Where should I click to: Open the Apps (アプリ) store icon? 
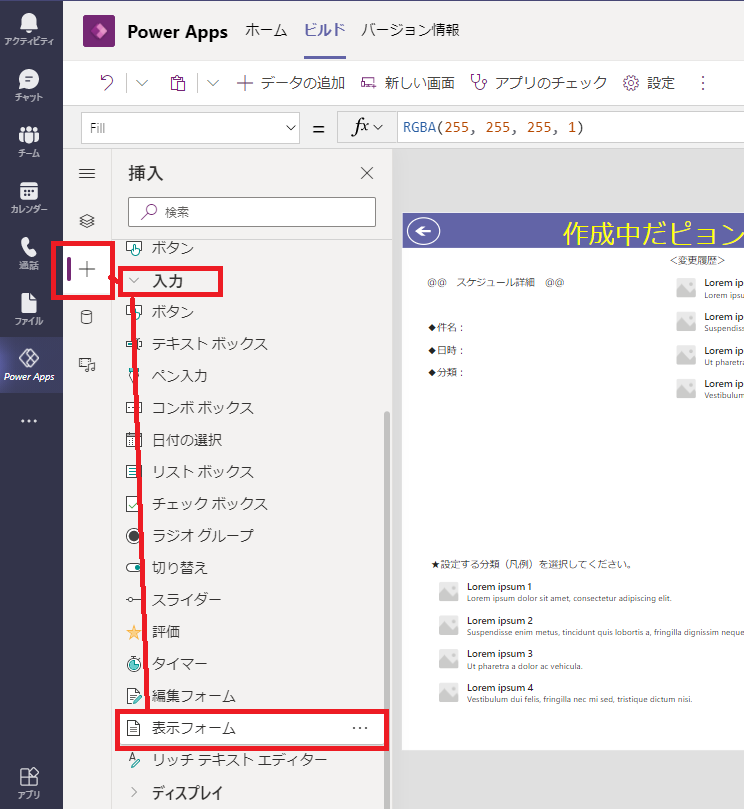click(29, 783)
